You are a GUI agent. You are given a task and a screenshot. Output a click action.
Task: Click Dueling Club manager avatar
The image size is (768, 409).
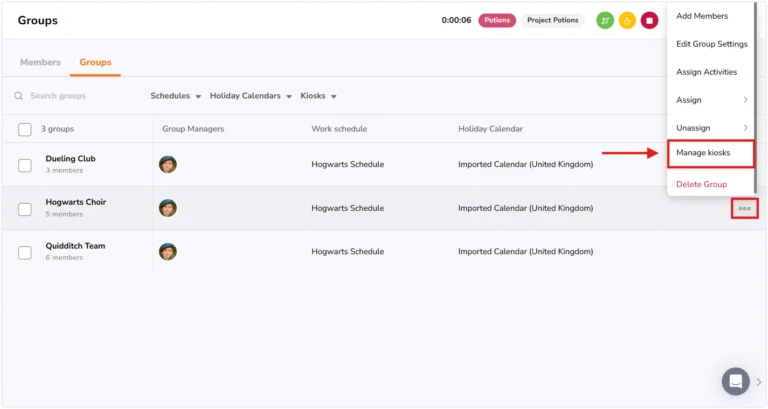tap(168, 164)
